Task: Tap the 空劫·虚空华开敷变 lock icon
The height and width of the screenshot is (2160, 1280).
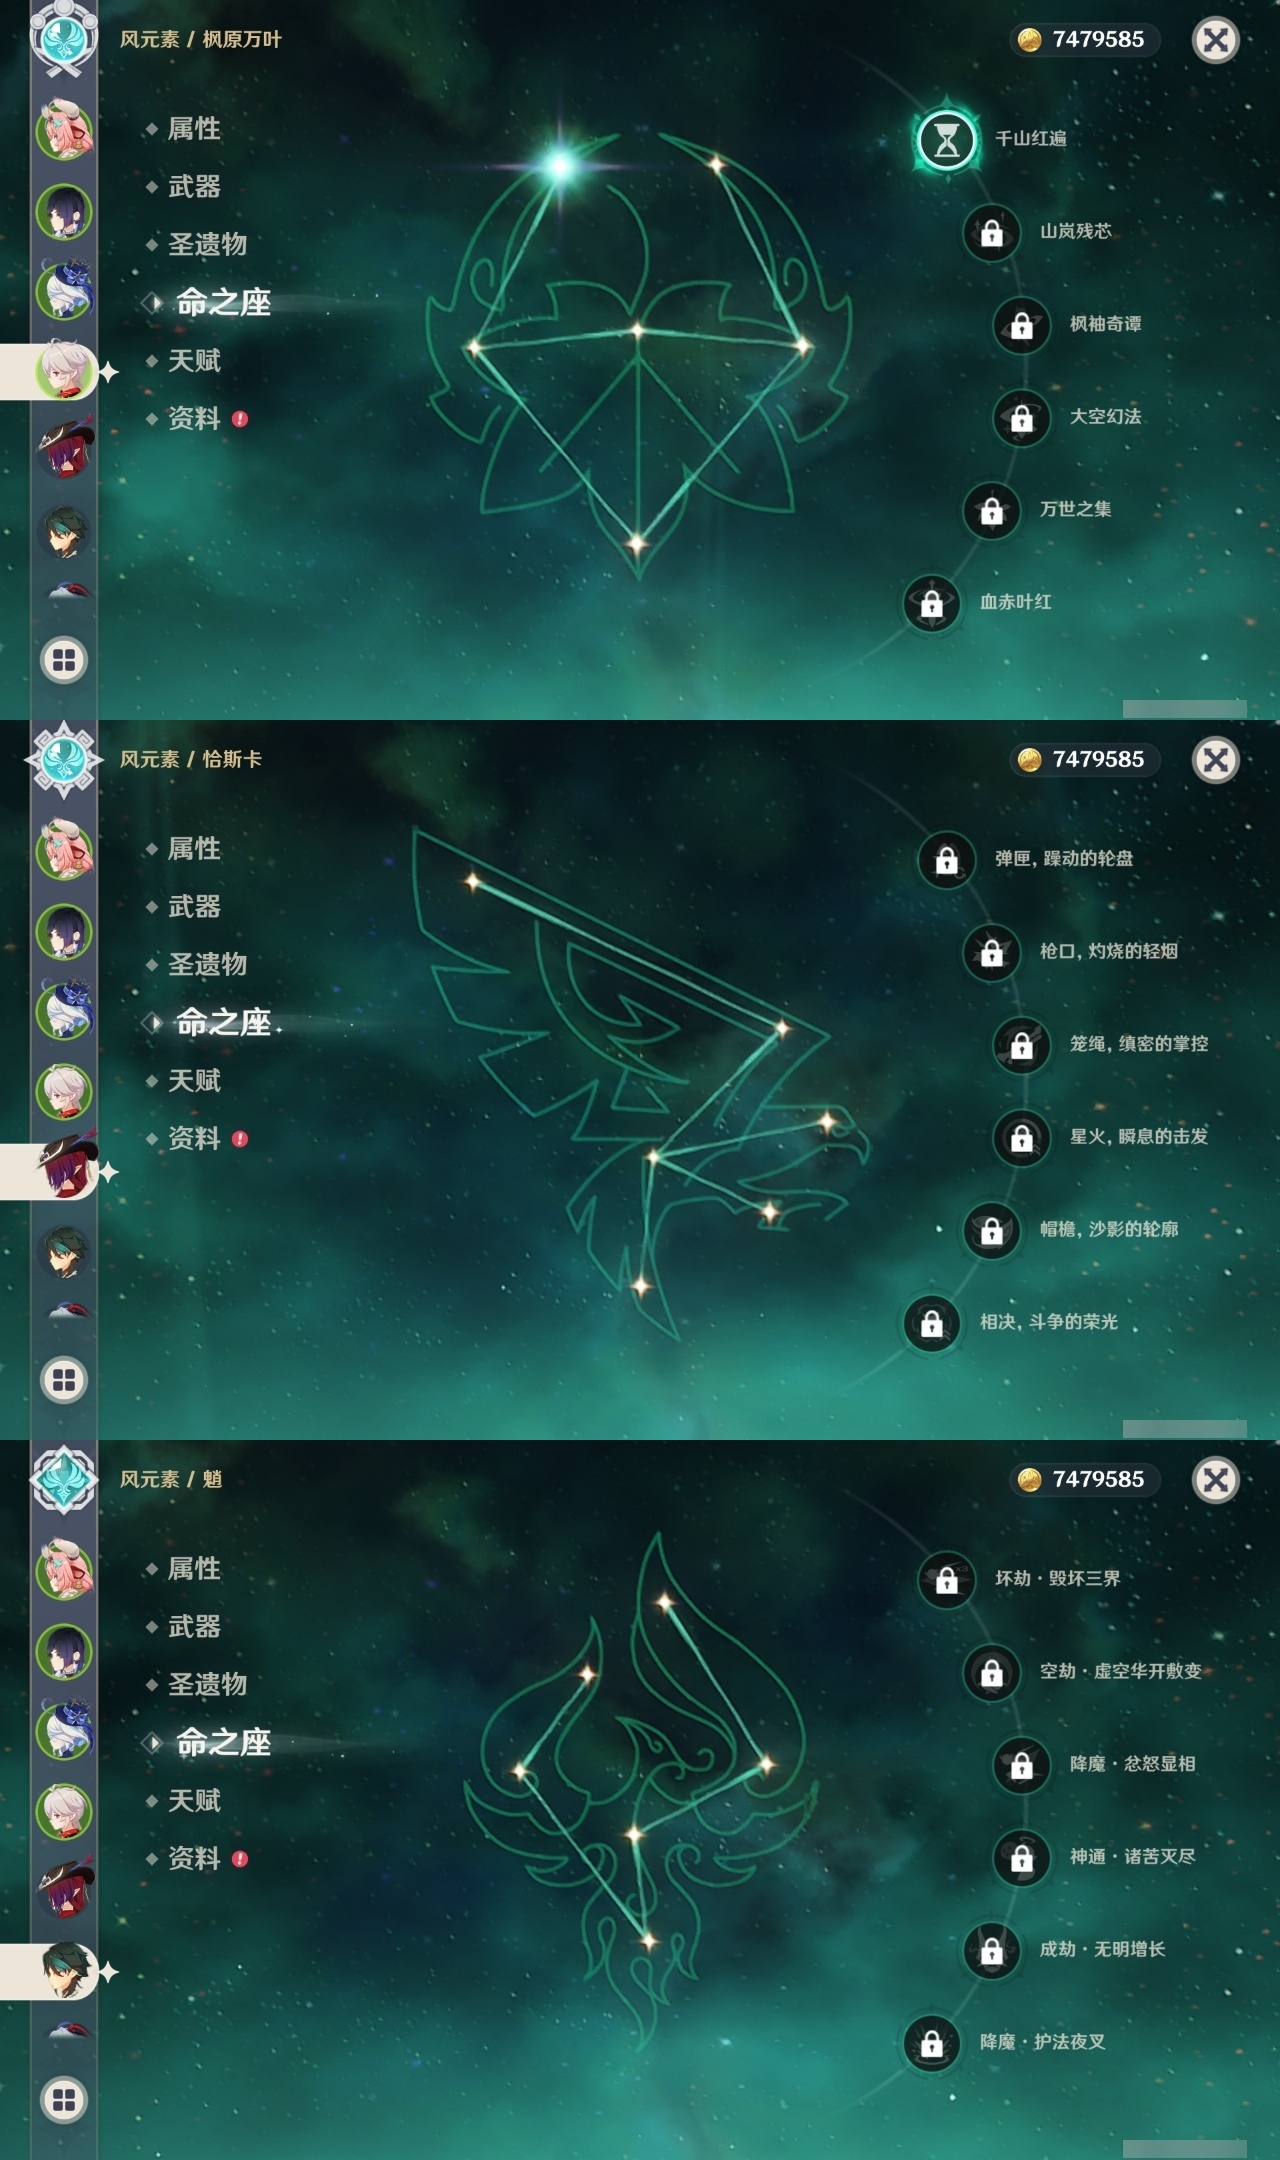Action: [x=991, y=1672]
